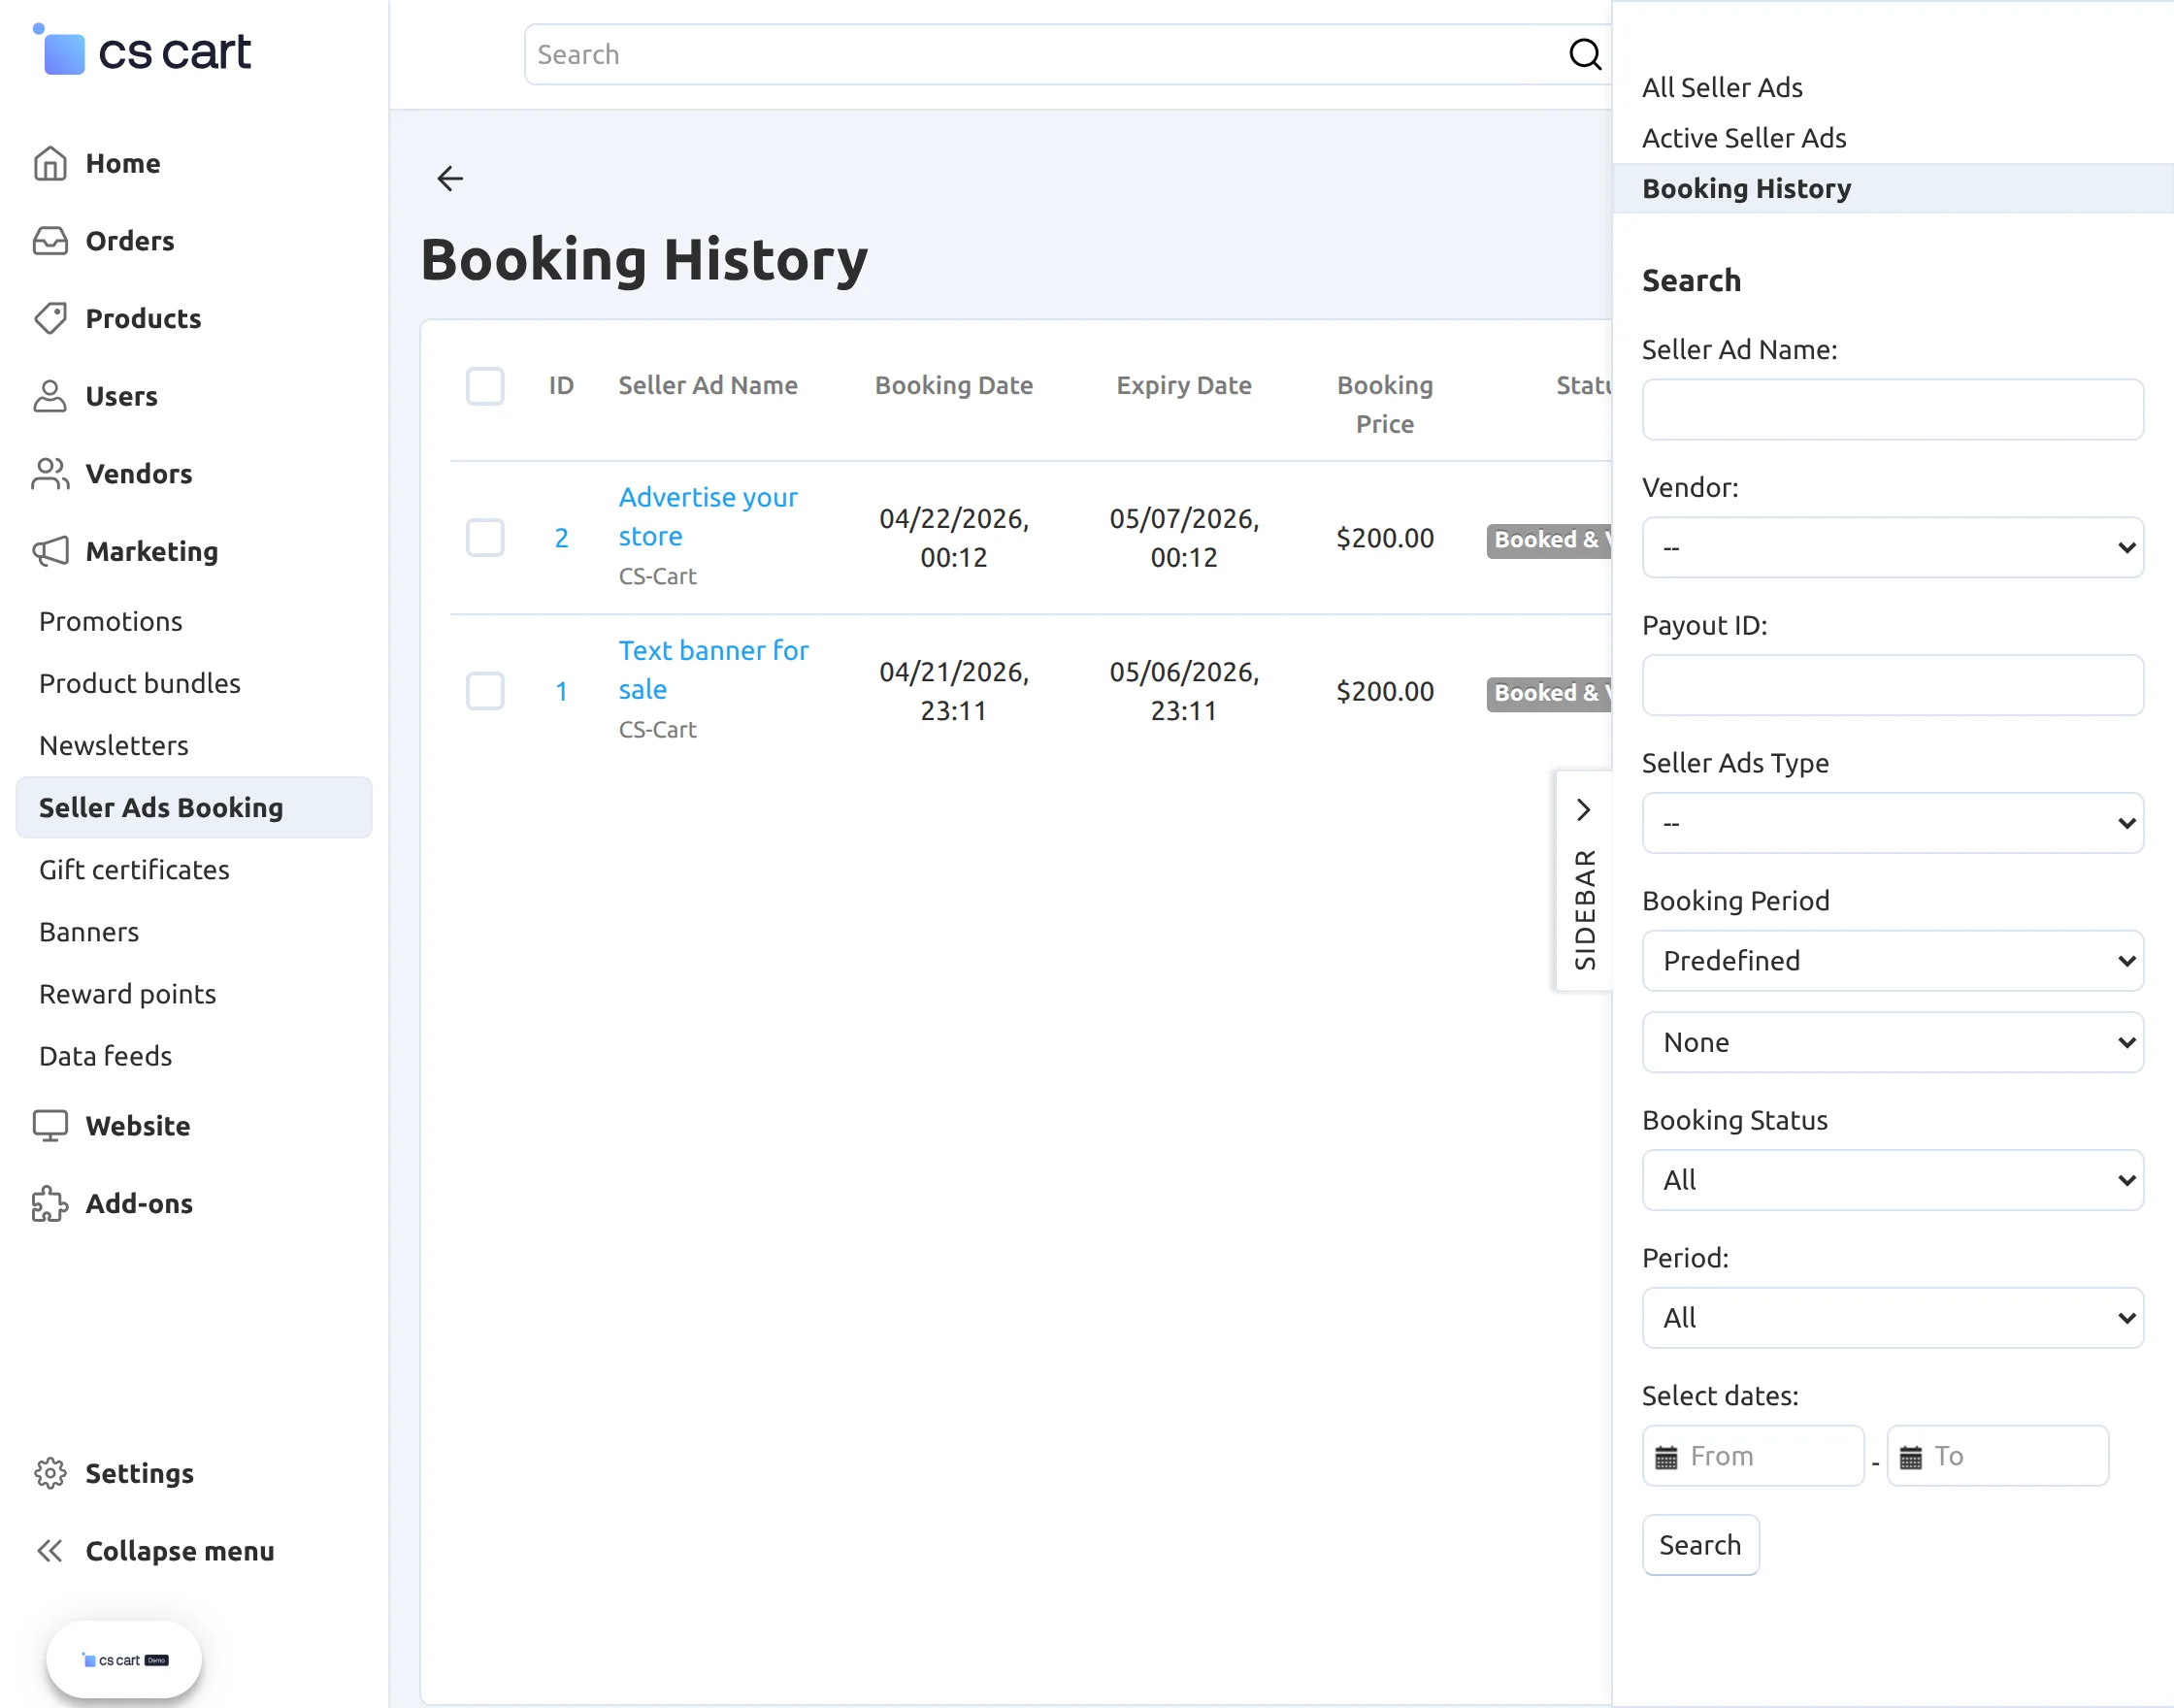Click the Booking Price column header
This screenshot has height=1708, width=2174.
tap(1385, 405)
